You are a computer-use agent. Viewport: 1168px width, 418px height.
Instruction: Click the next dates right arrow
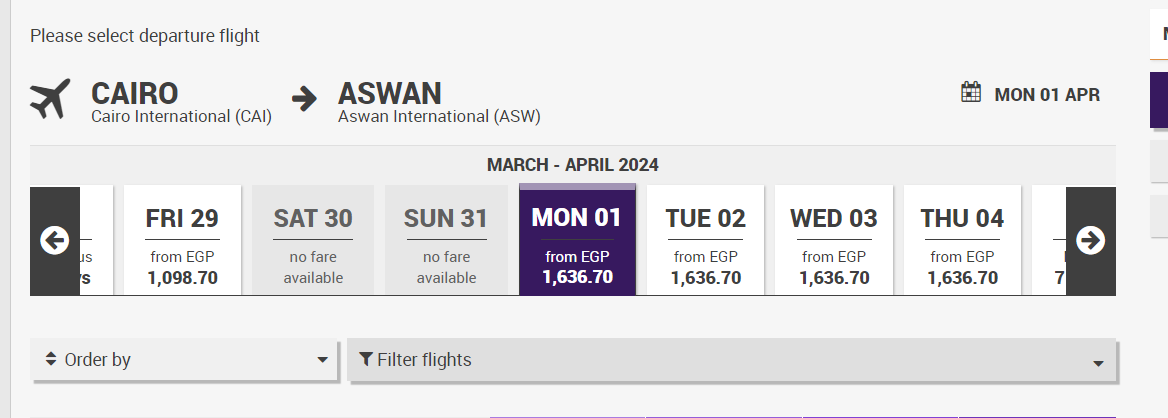(1090, 240)
